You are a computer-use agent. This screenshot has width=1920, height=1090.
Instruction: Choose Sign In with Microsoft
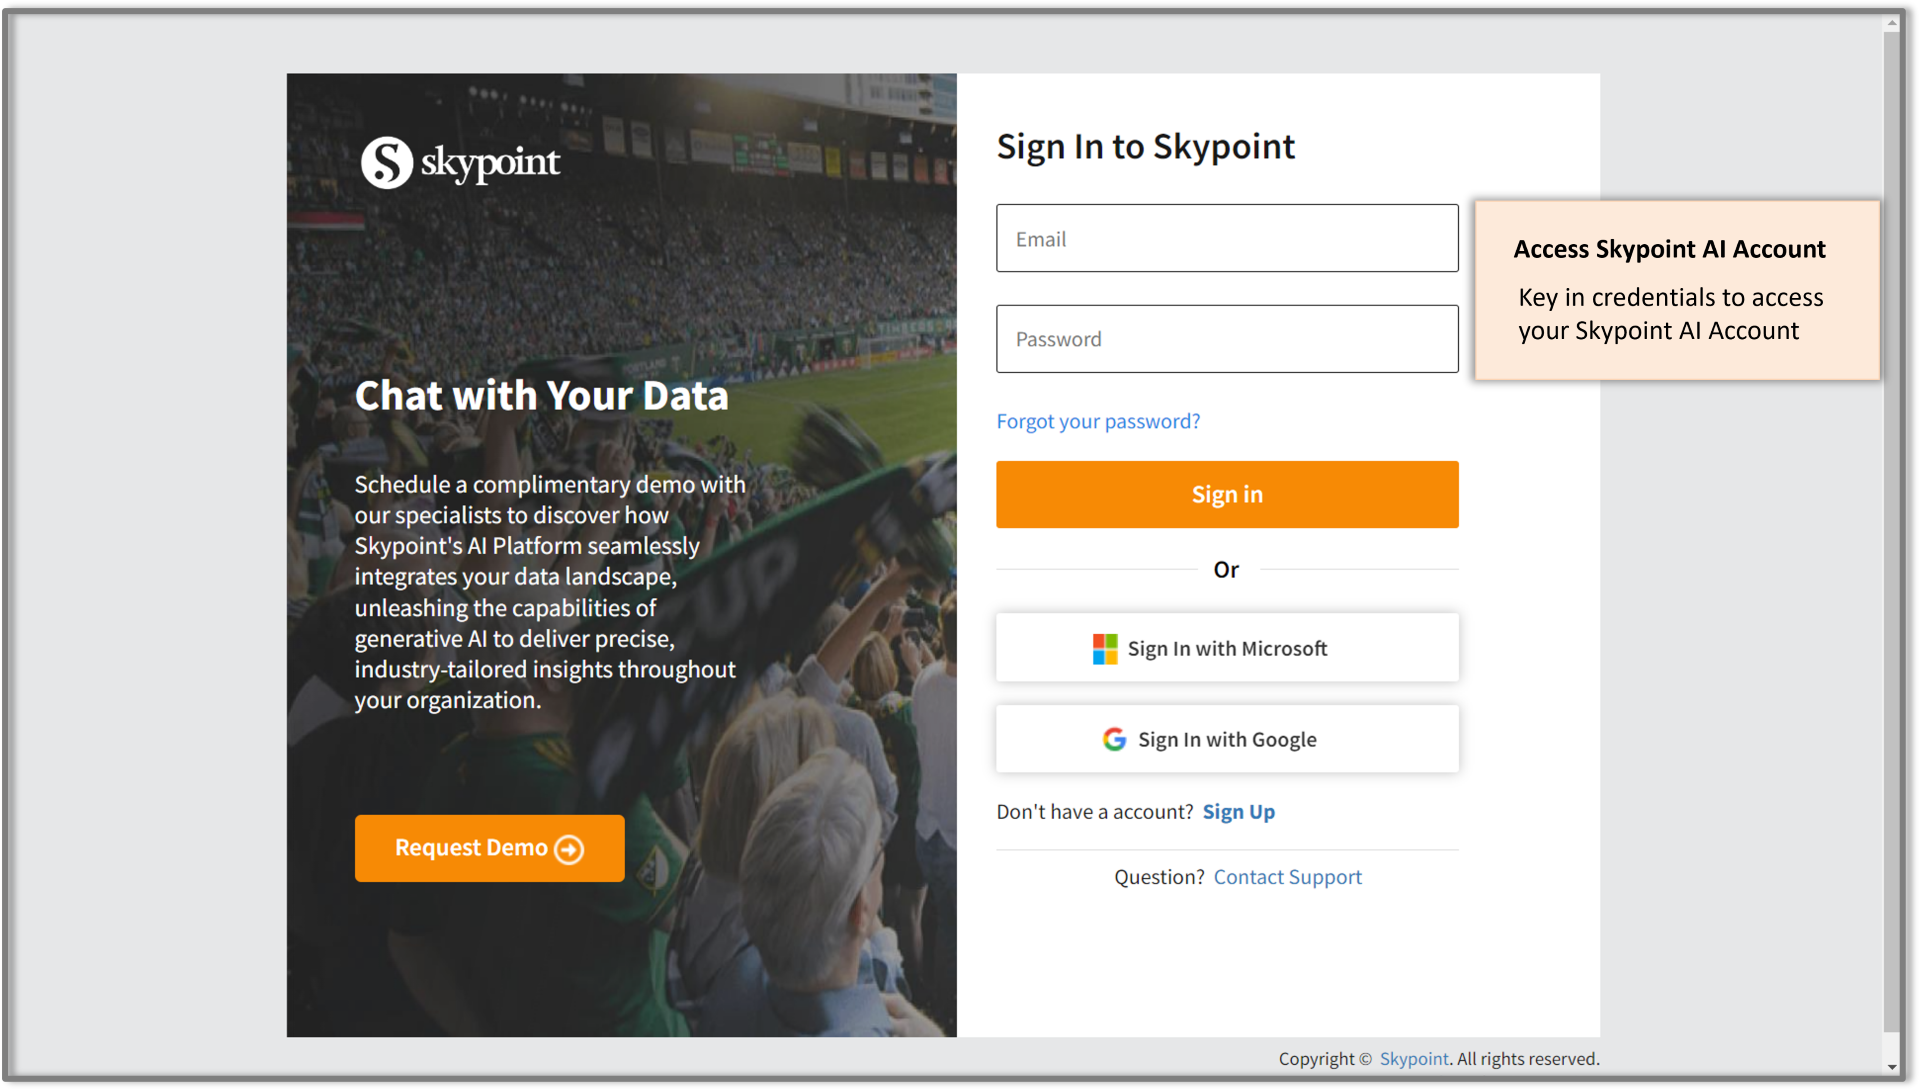[x=1227, y=649]
